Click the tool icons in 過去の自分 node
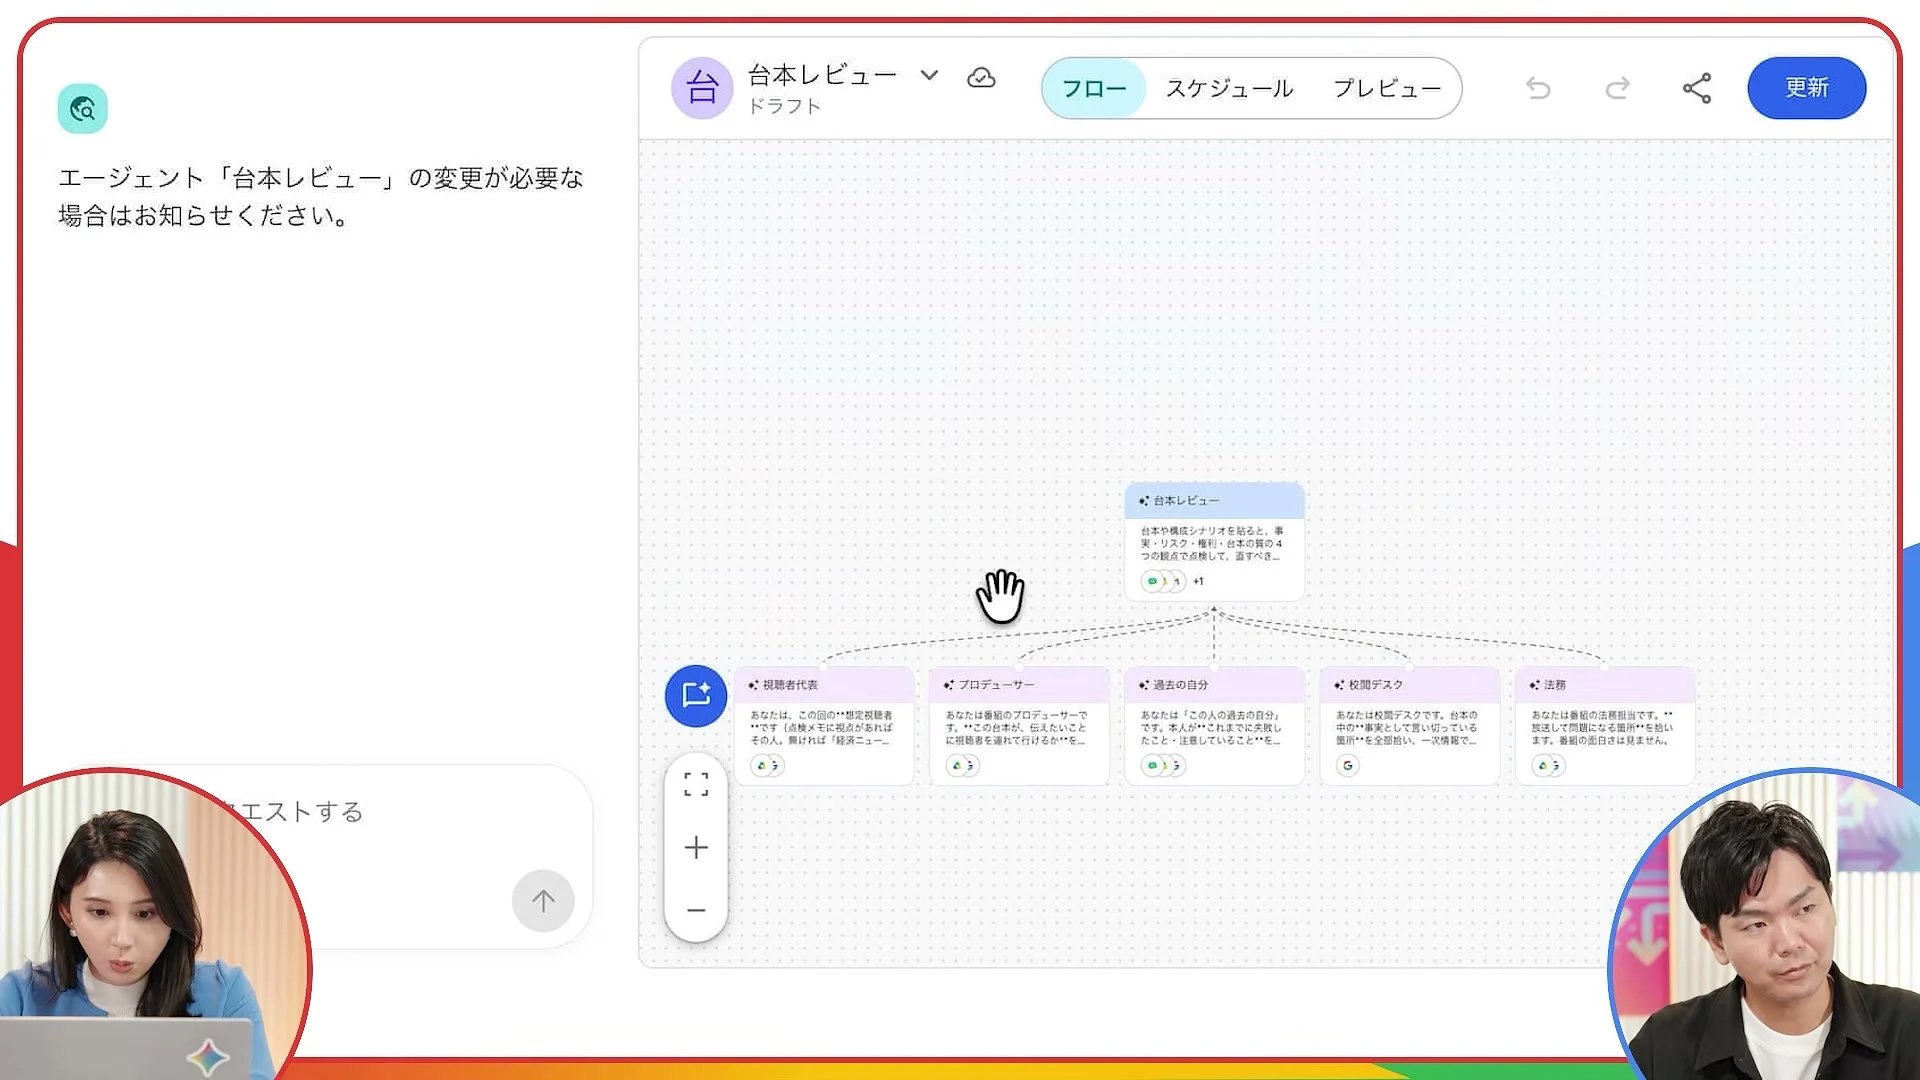 1163,766
